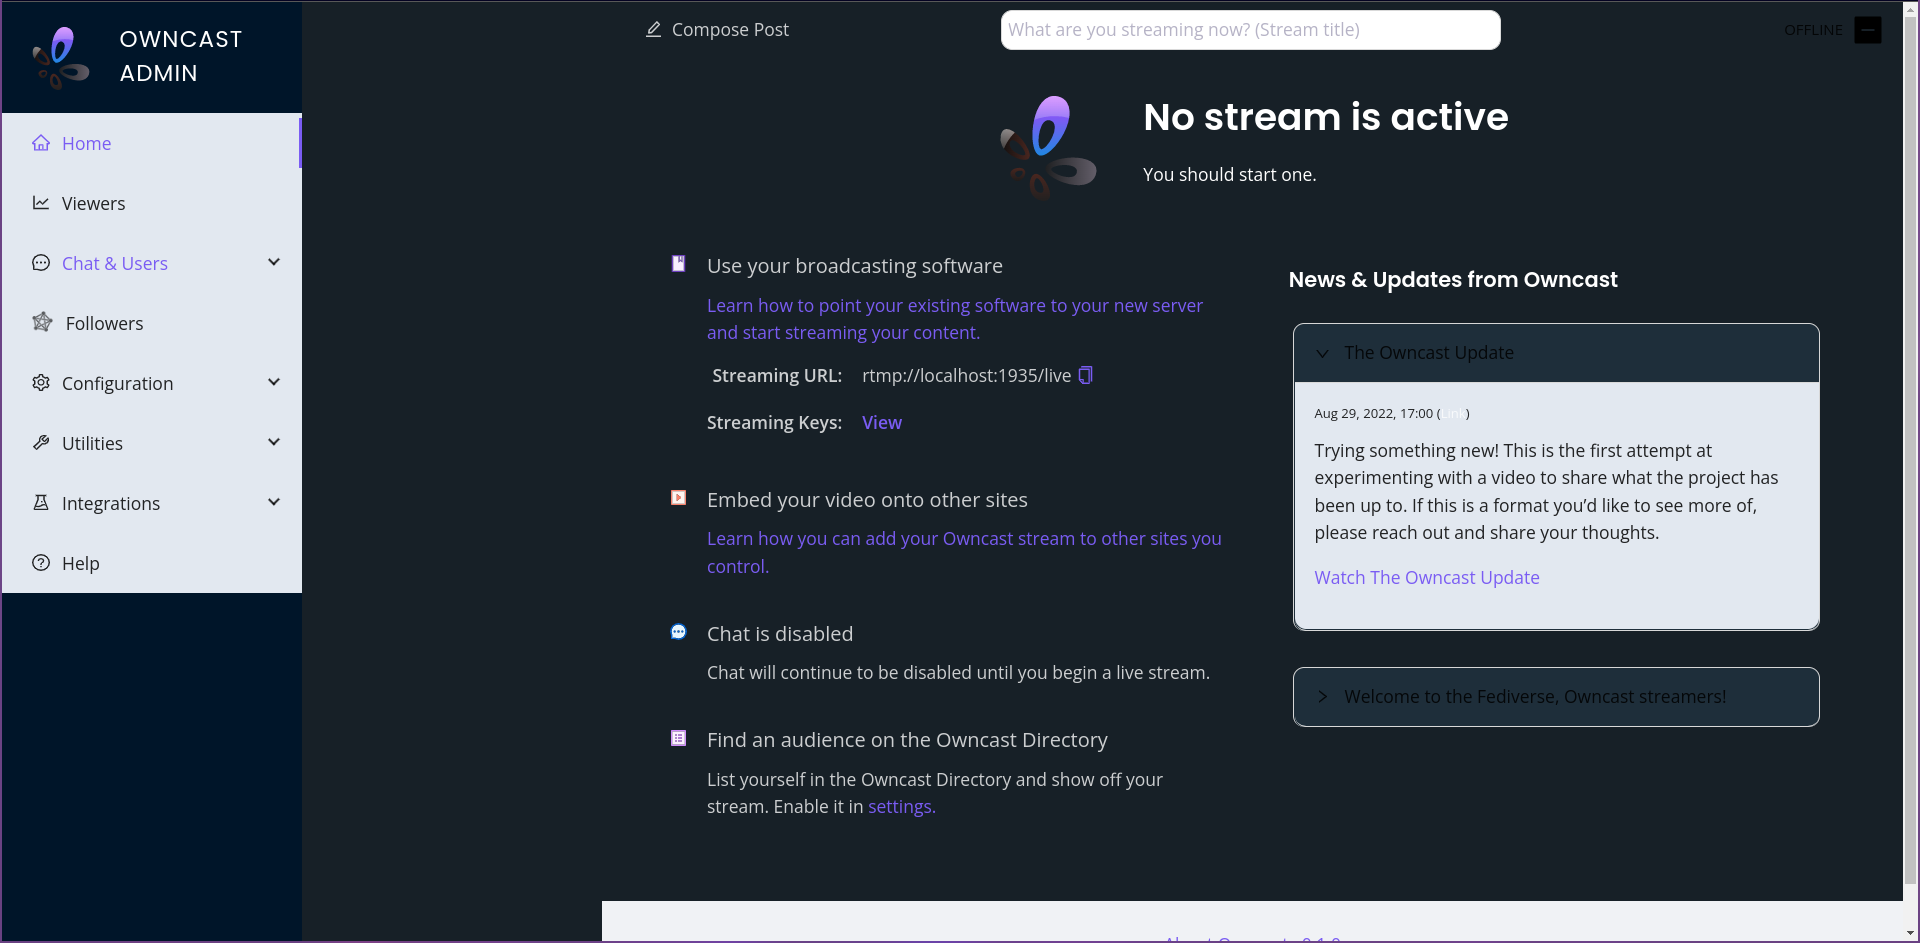The image size is (1920, 943).
Task: Open Help via the question mark icon
Action: pos(40,563)
